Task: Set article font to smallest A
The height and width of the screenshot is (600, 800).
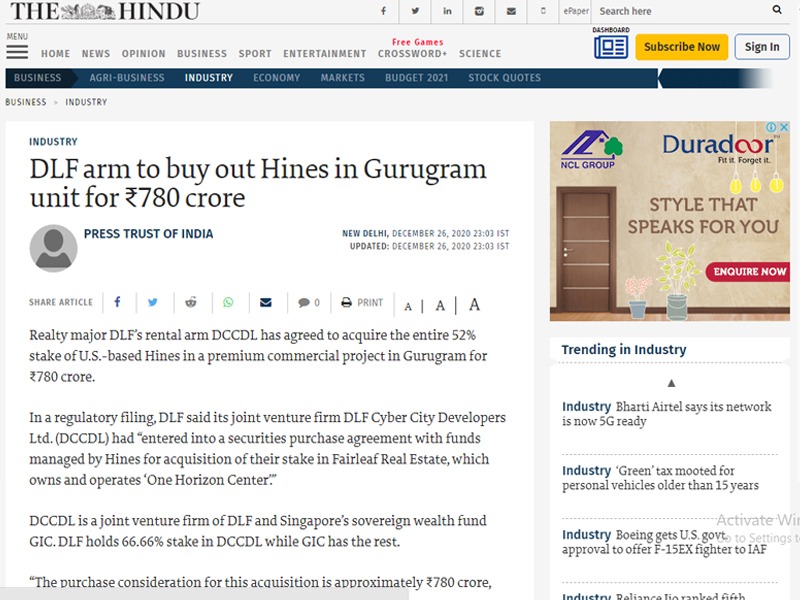Action: tap(408, 307)
